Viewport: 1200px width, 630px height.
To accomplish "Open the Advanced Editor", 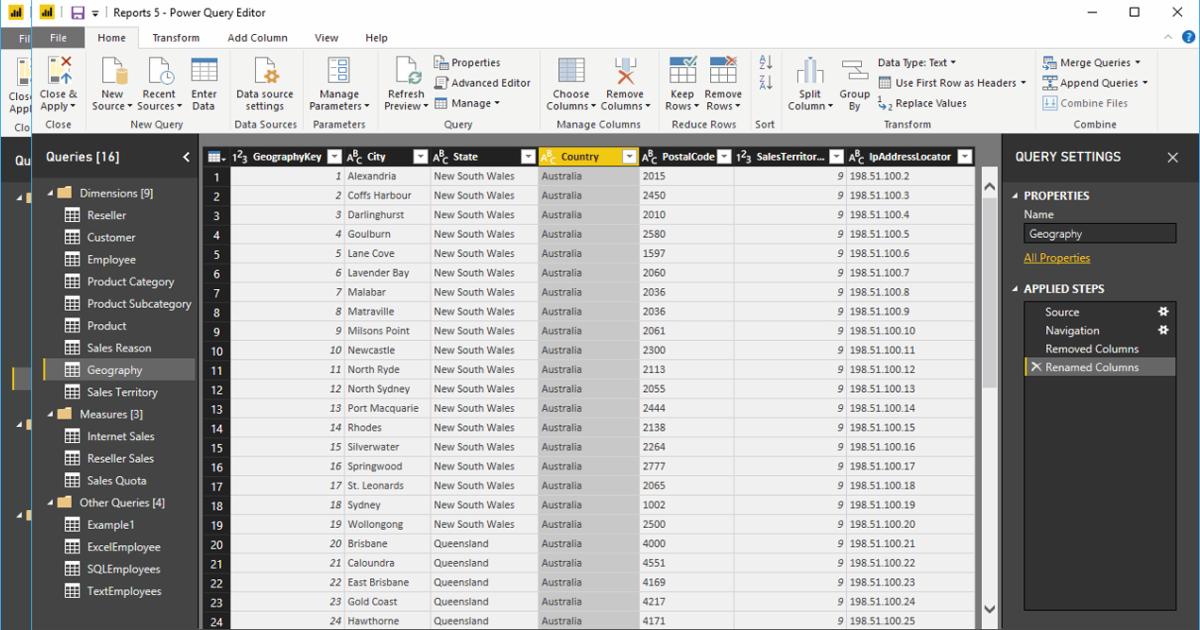I will coord(483,83).
